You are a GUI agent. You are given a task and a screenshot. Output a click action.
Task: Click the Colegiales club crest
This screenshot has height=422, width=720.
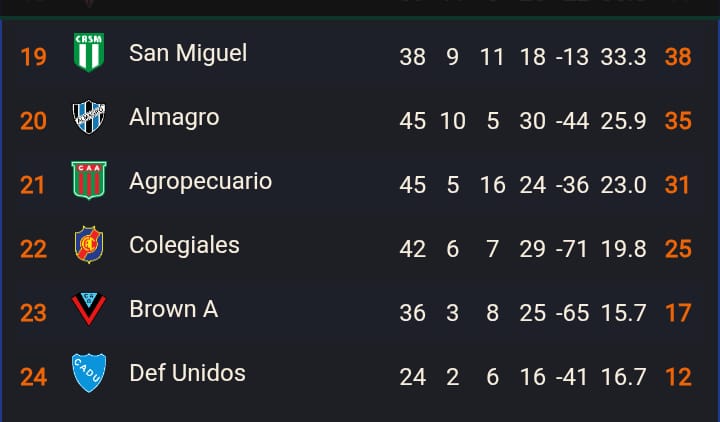point(89,245)
